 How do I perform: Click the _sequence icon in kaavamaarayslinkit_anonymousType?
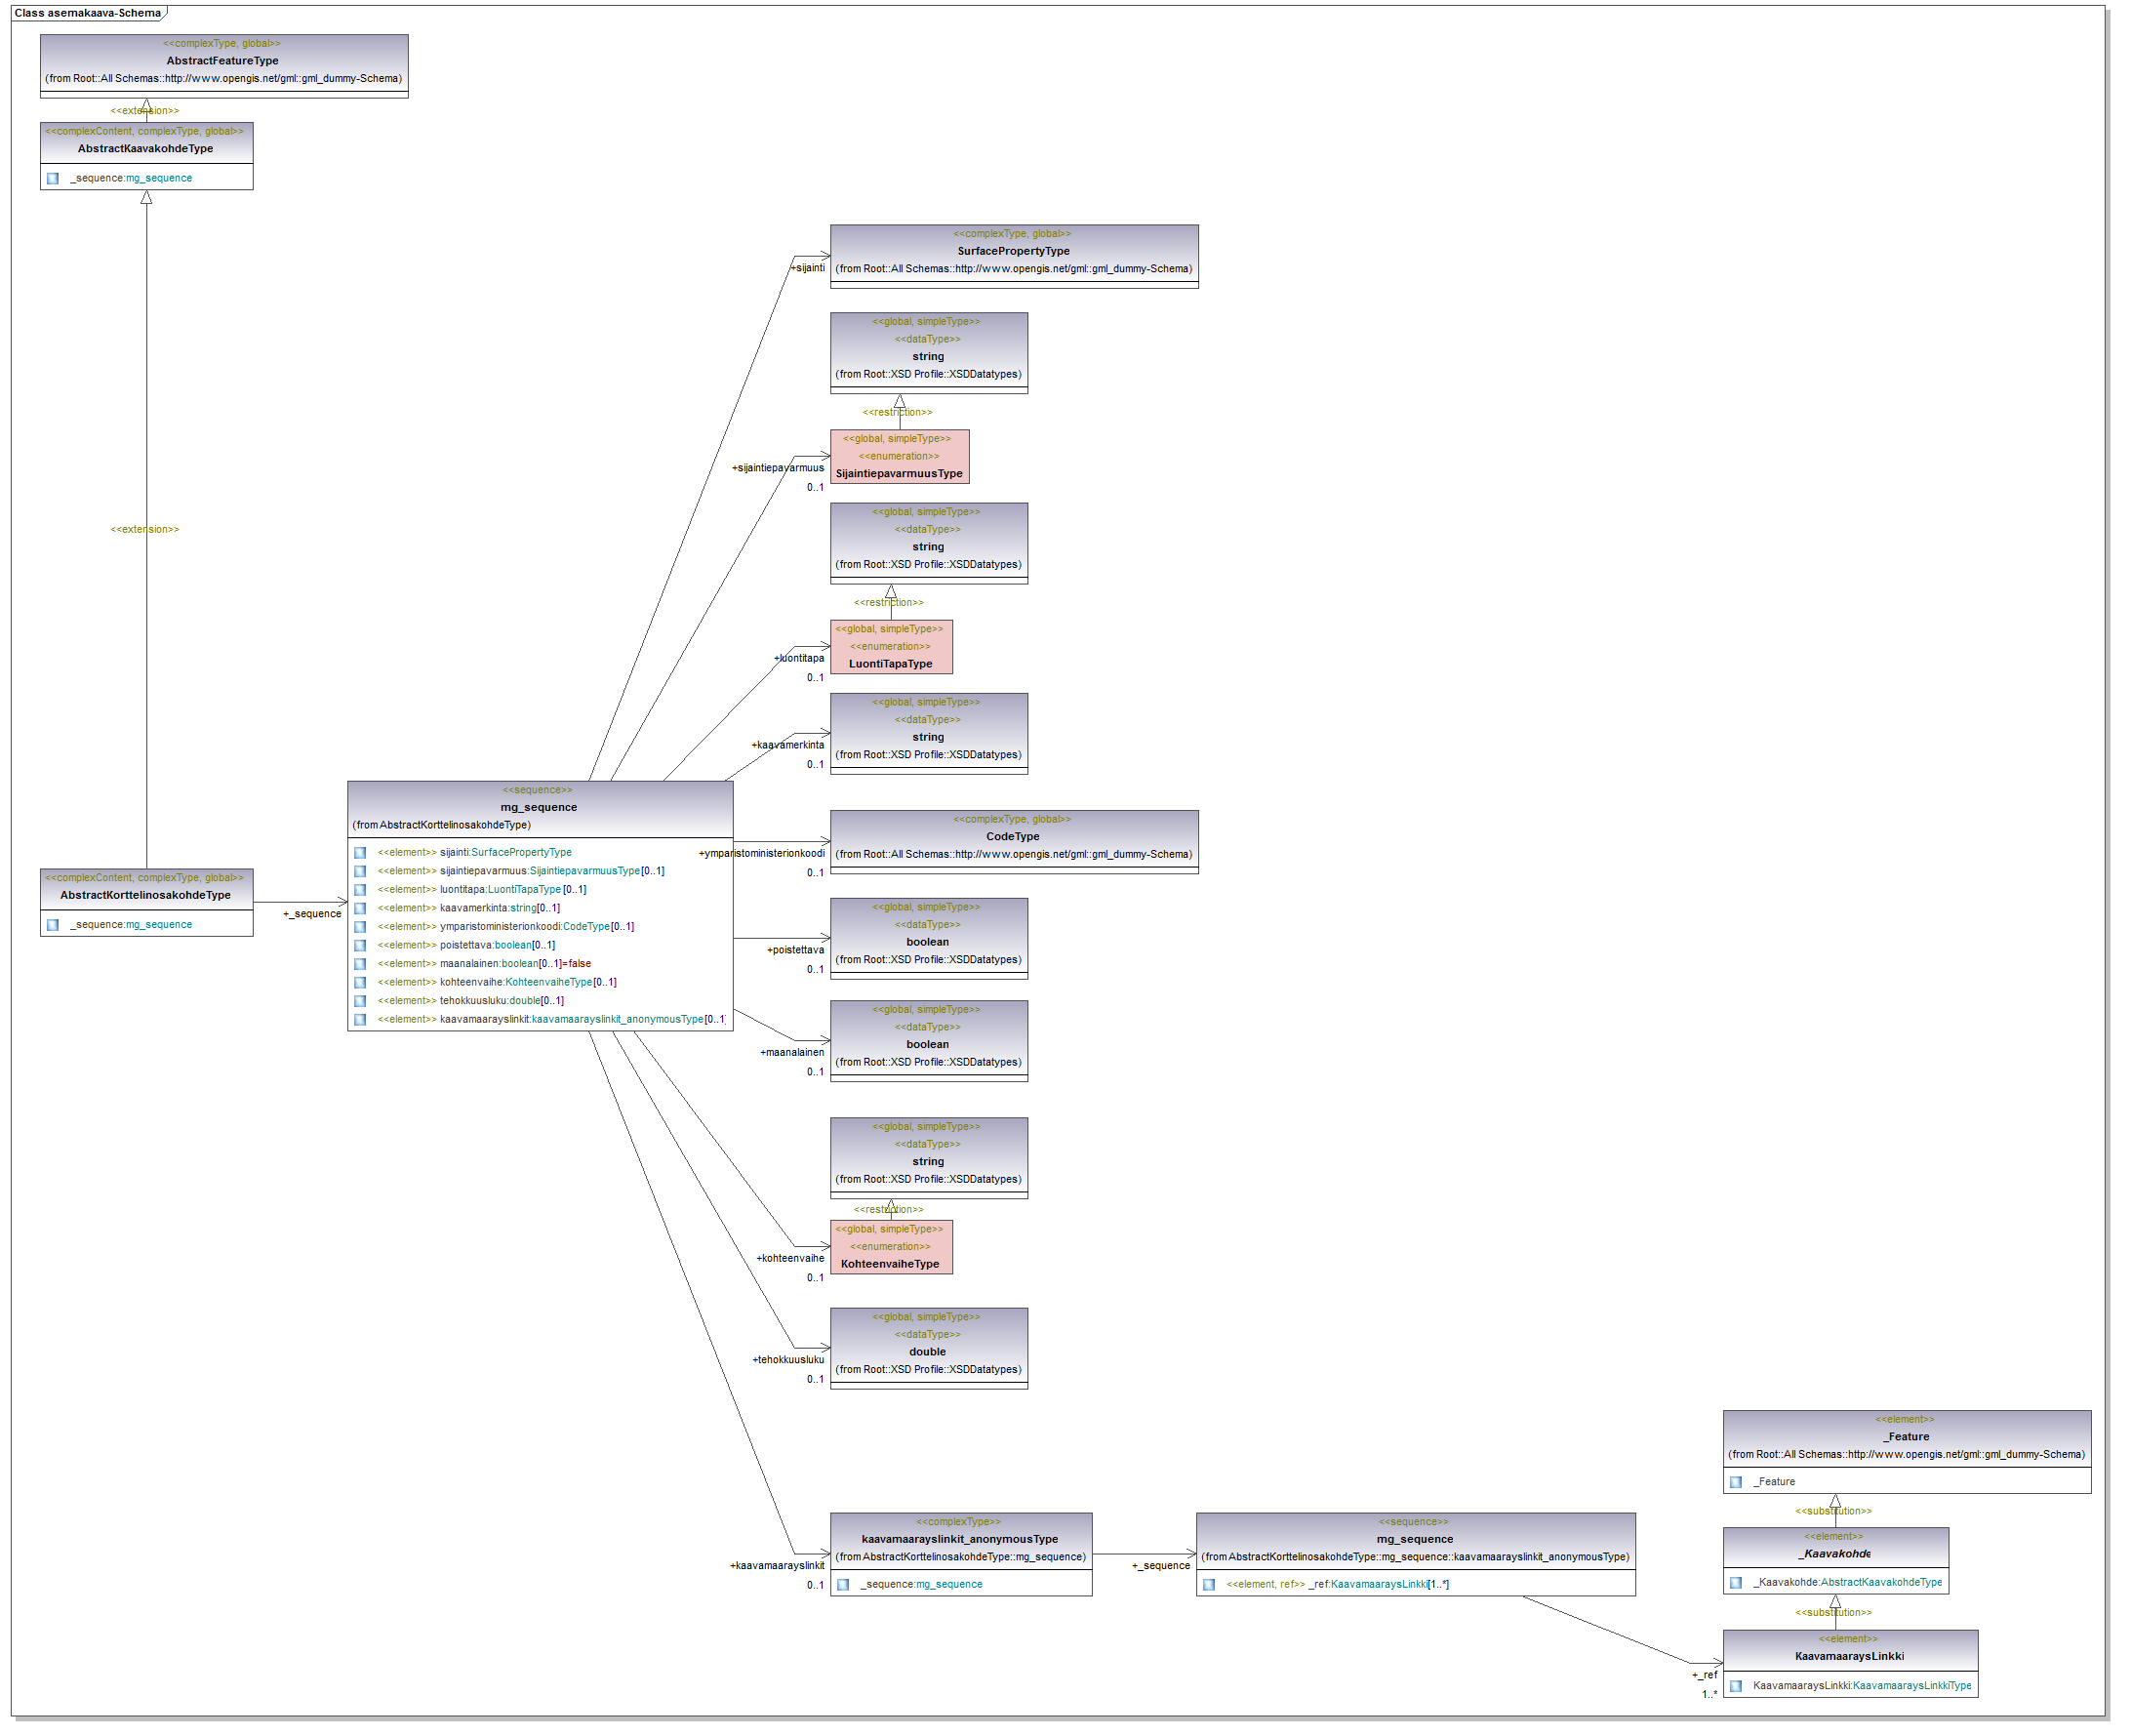click(x=843, y=1585)
